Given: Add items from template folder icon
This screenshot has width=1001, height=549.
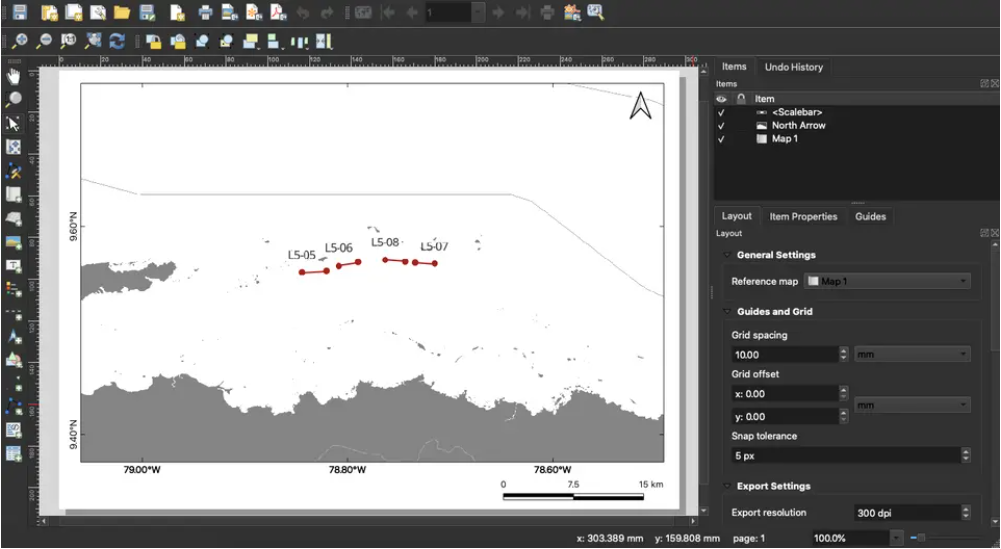Looking at the screenshot, I should tap(122, 12).
